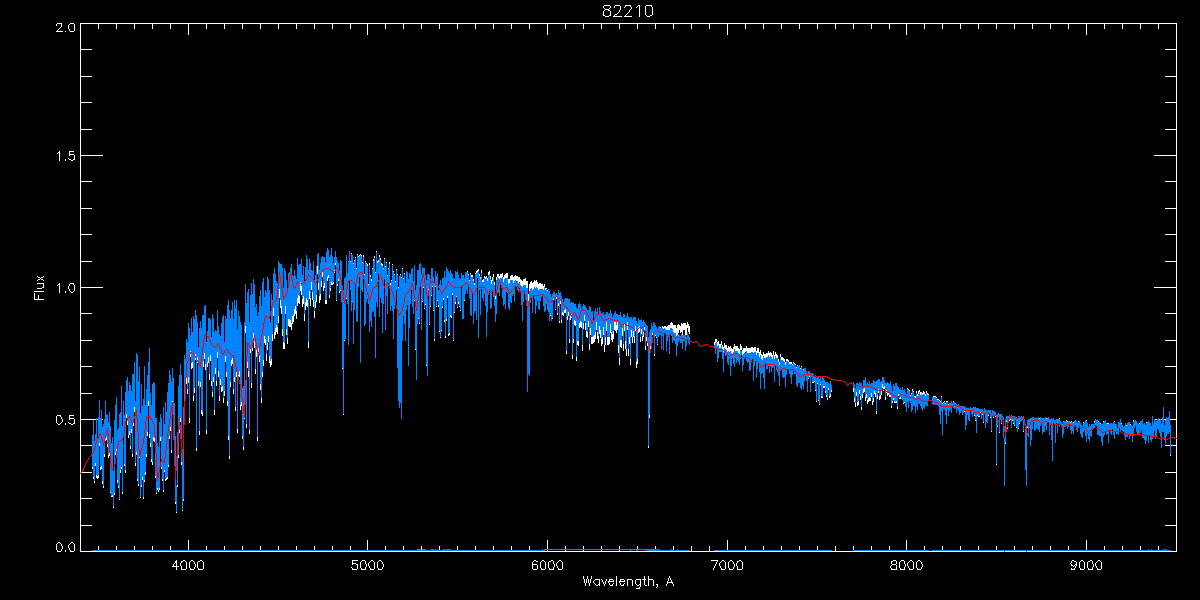Click the 5000 wavelength tick label
The image size is (1200, 600).
[367, 563]
